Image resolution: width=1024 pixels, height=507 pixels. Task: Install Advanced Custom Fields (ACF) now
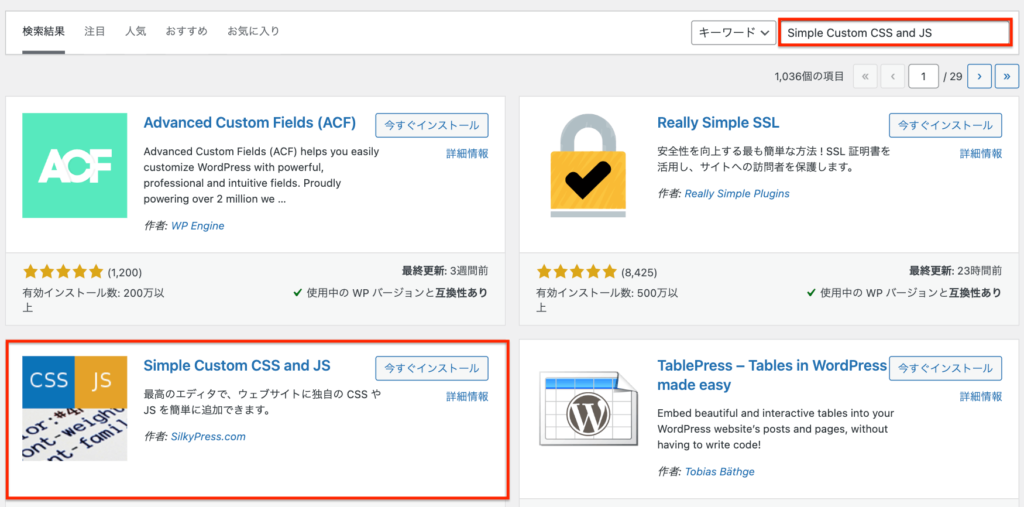click(432, 125)
